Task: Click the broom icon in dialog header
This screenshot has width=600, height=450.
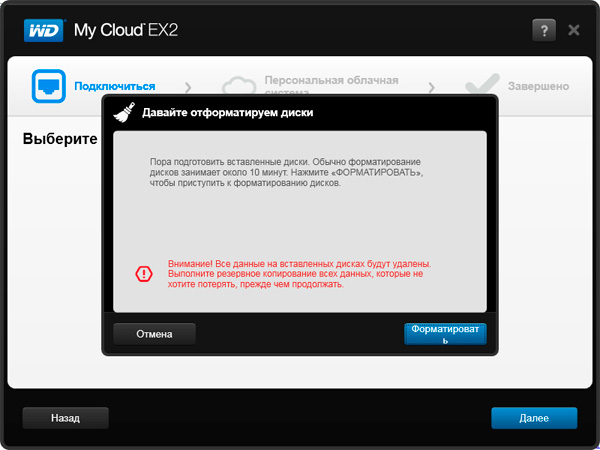Action: click(x=124, y=112)
